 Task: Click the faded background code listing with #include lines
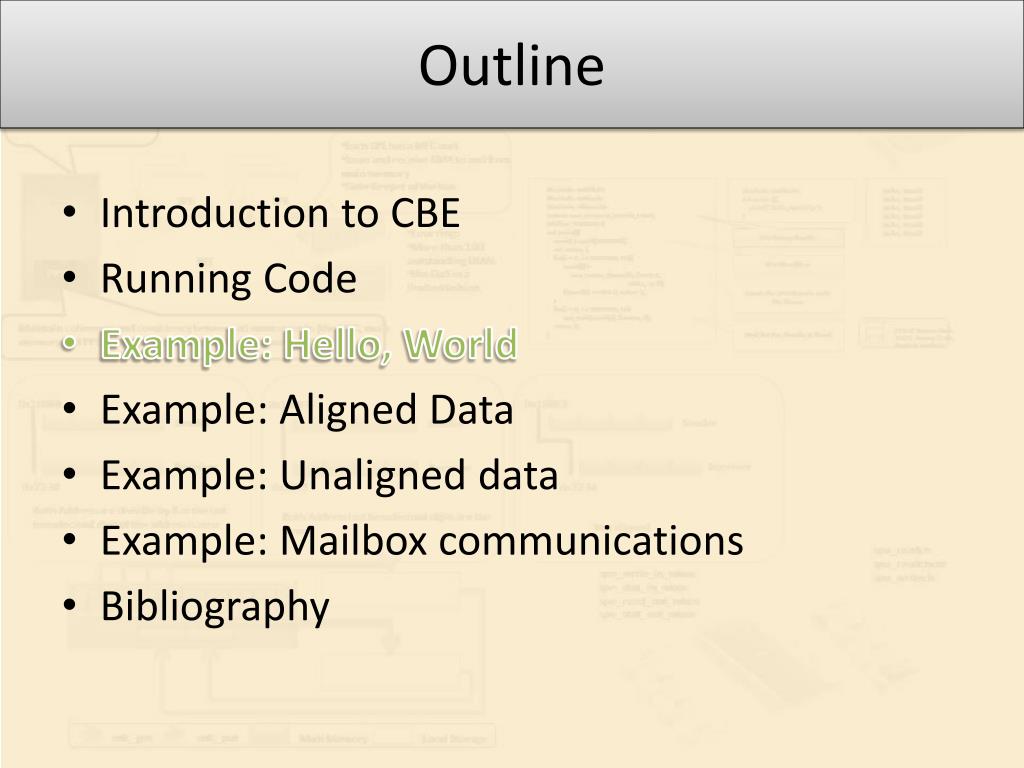tap(605, 263)
